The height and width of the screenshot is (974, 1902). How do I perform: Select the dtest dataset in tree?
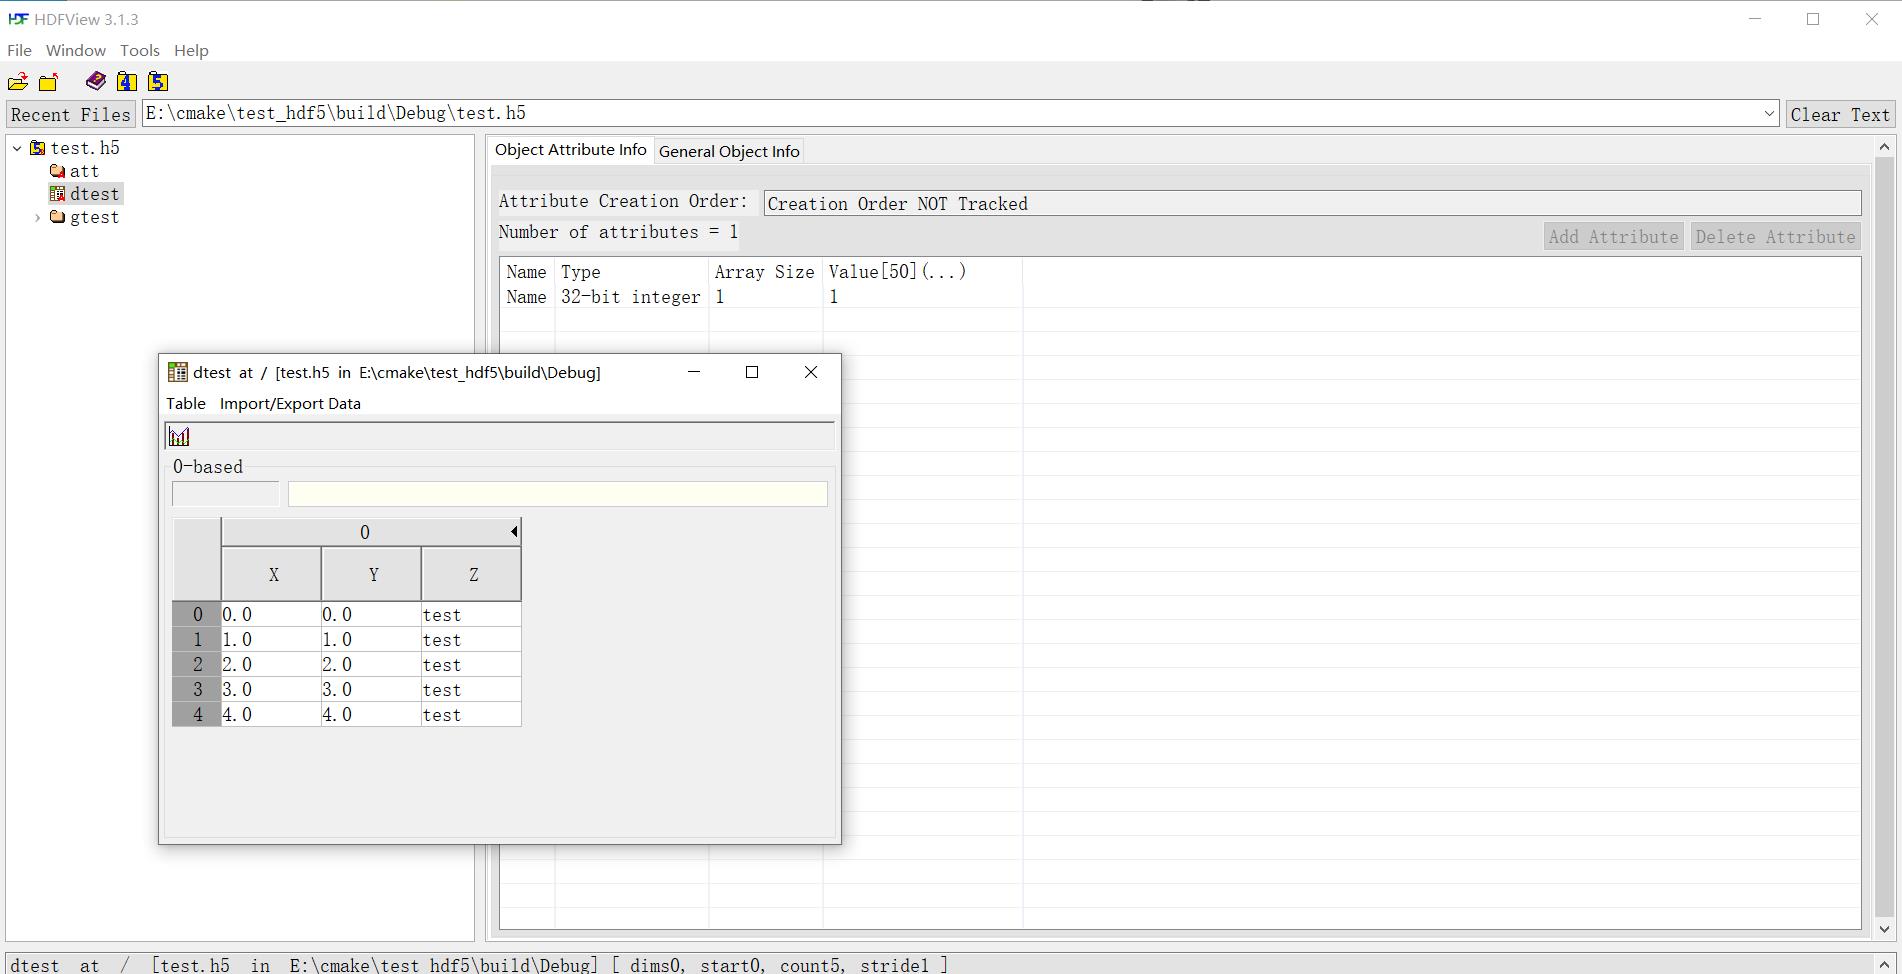94,194
